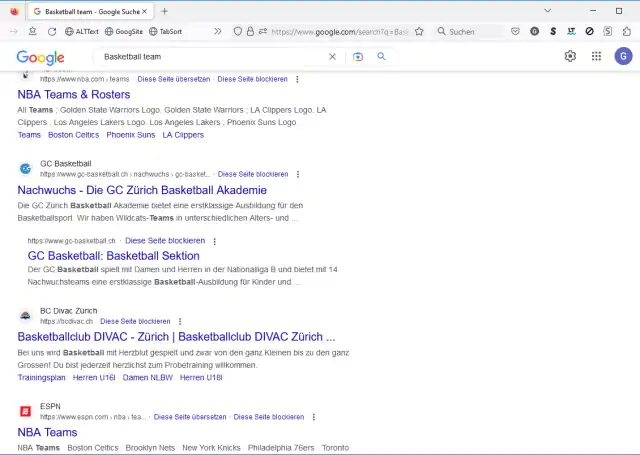Click 'Diese Seite übersetzen' for nba.com

(173, 78)
